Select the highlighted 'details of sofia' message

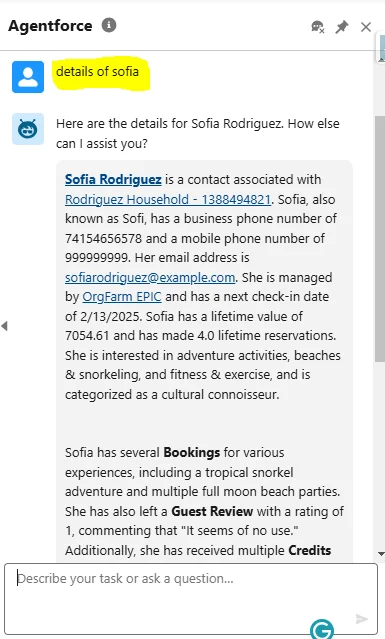coord(97,72)
